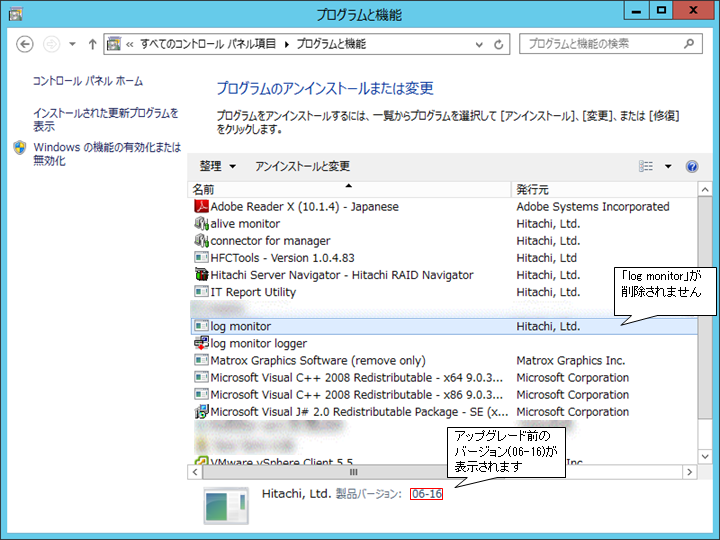Click the Adobe Reader X icon
720x540 pixels.
click(201, 207)
